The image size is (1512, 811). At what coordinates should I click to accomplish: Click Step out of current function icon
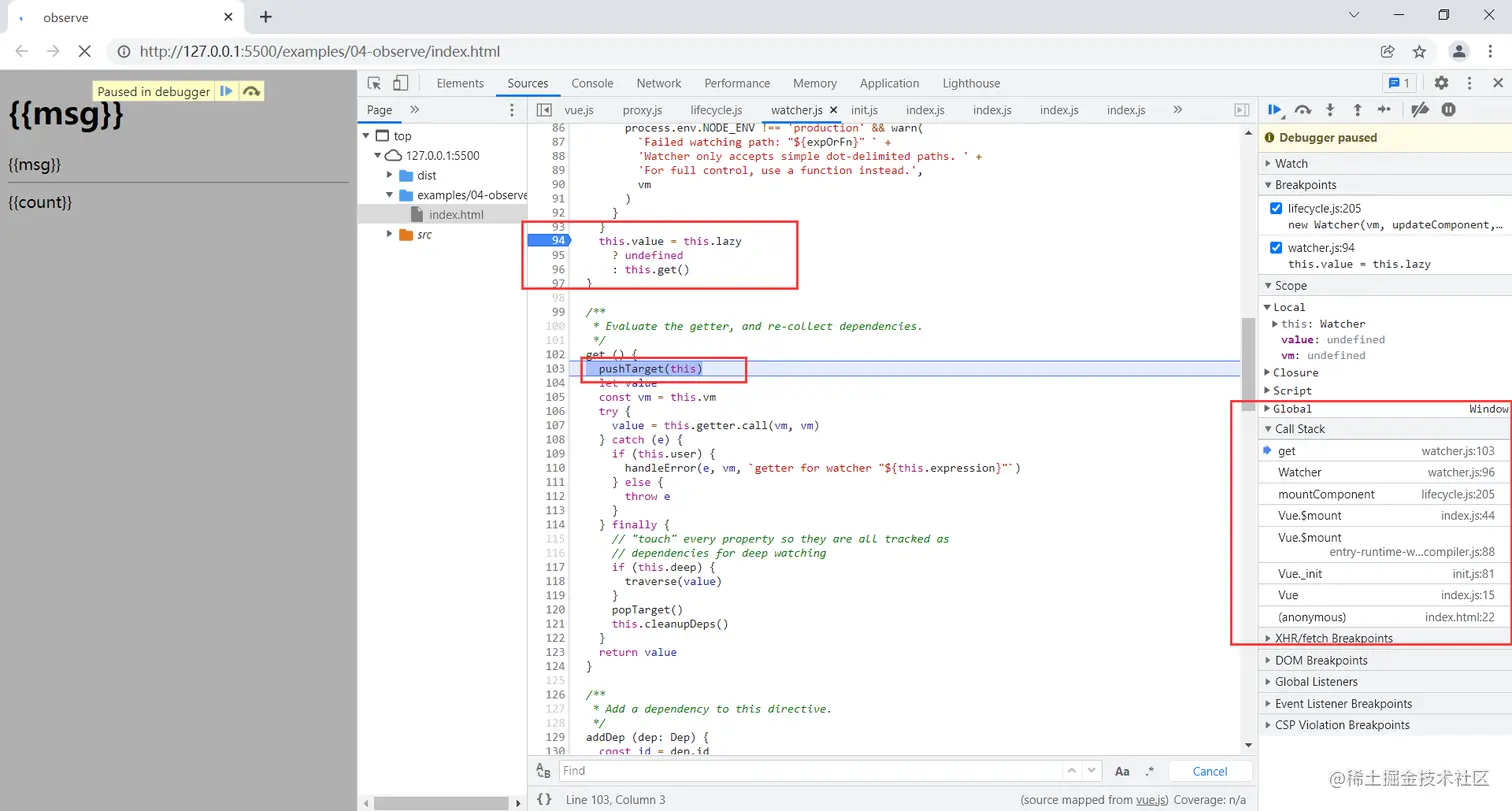[1357, 110]
